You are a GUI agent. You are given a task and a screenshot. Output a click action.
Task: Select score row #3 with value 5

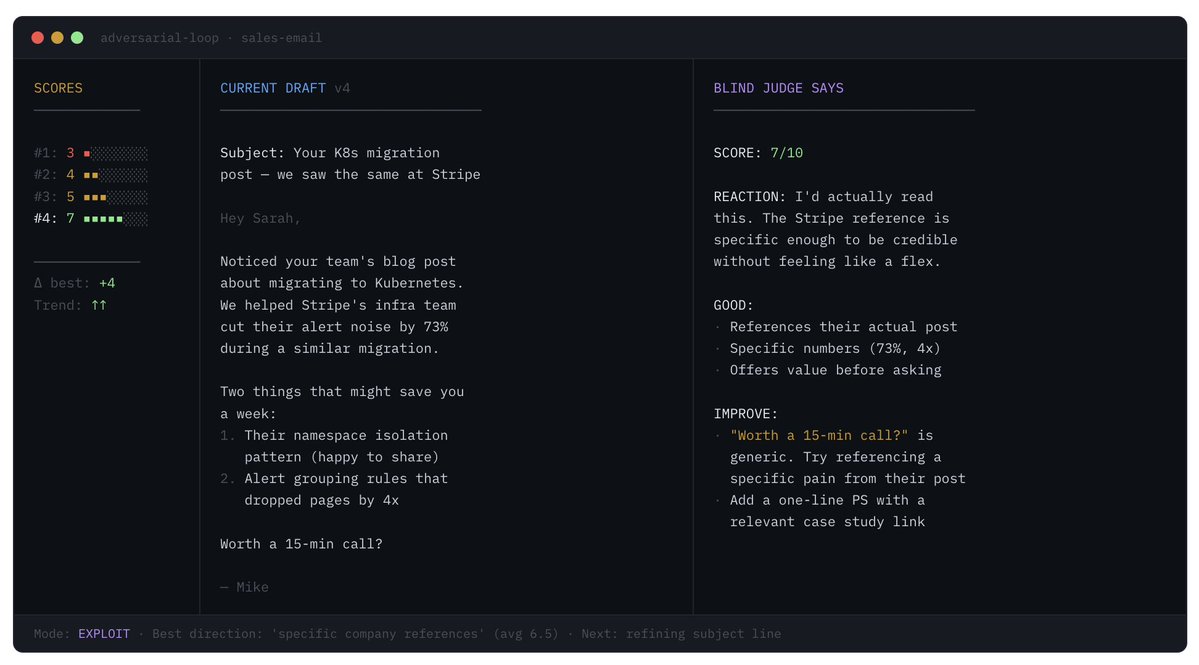click(90, 197)
